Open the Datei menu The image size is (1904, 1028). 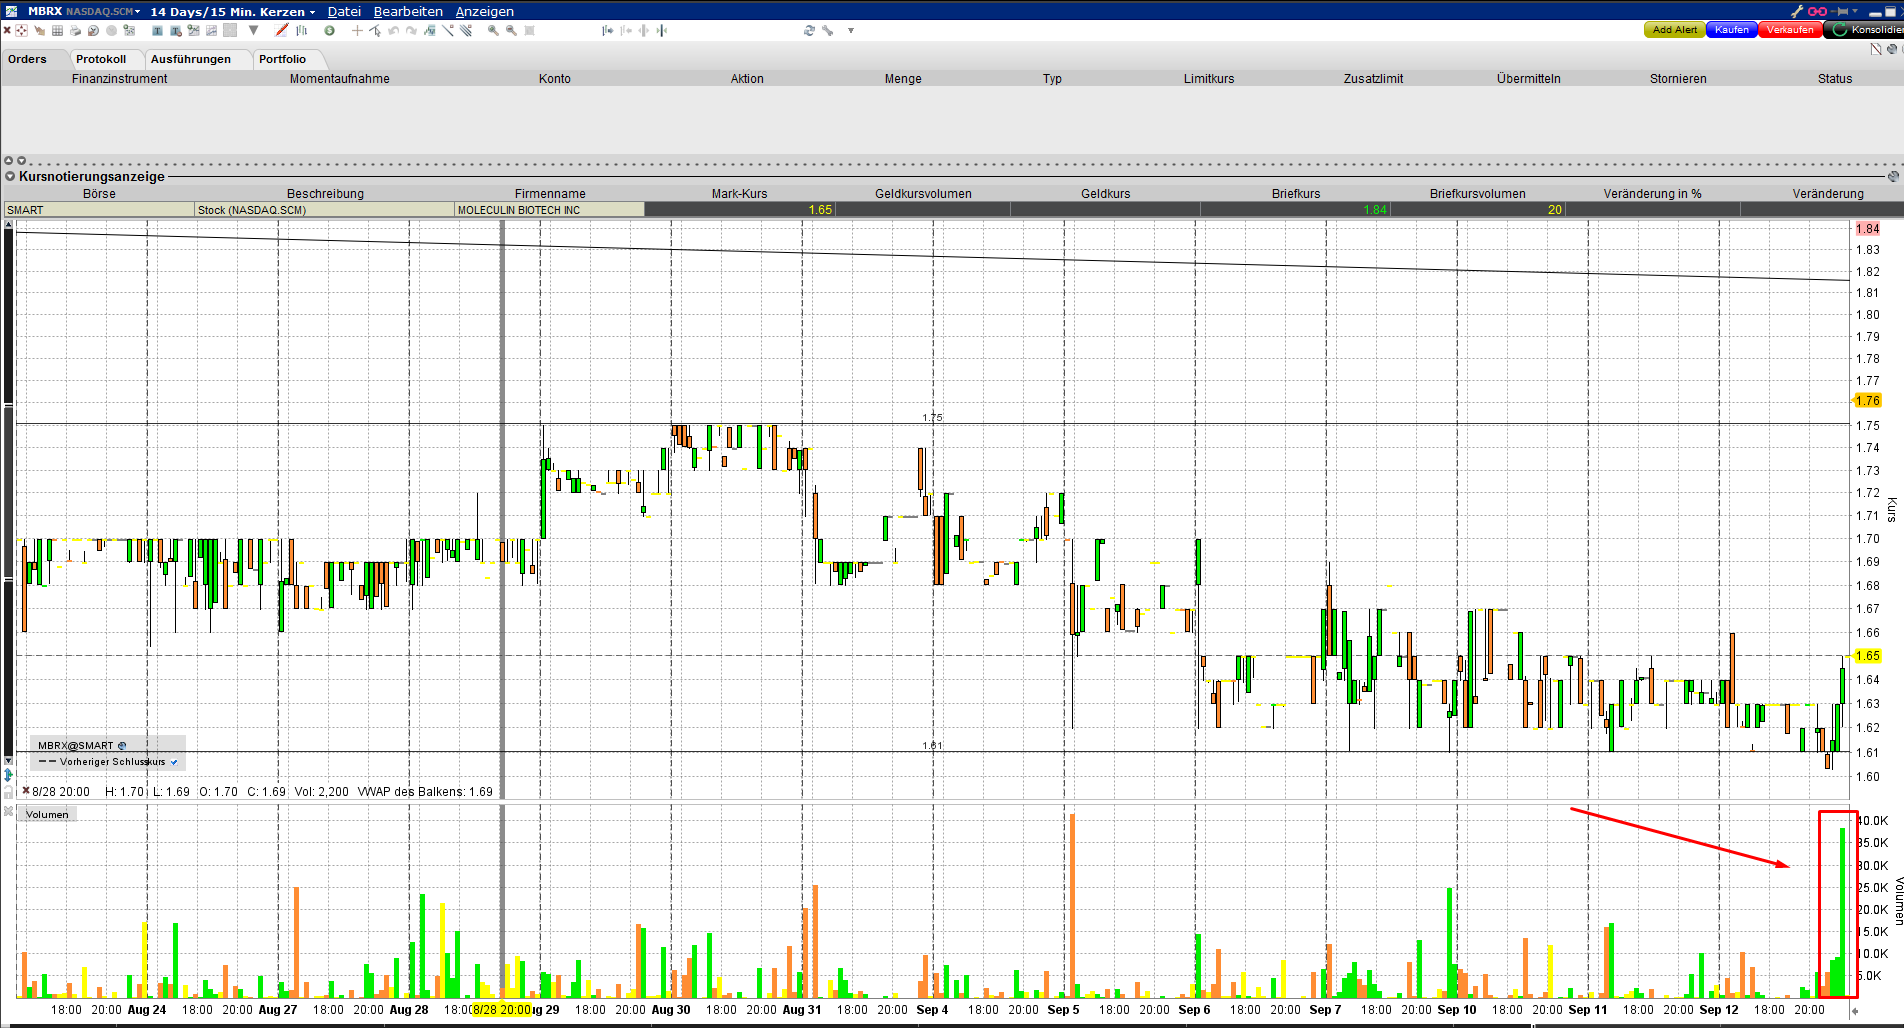pos(344,11)
